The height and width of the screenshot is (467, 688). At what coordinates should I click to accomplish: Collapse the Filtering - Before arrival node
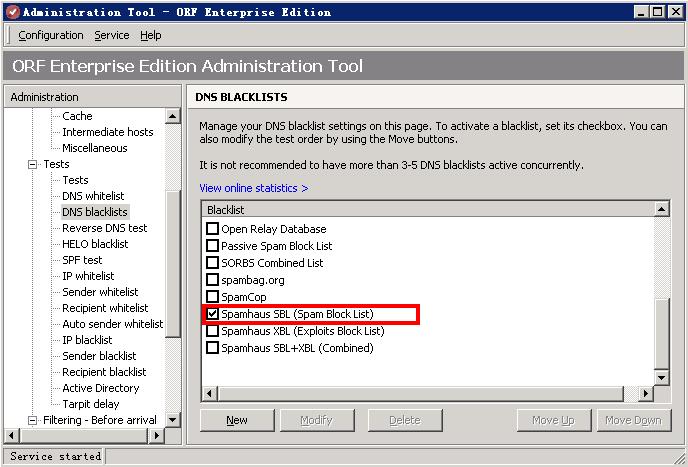pyautogui.click(x=32, y=420)
